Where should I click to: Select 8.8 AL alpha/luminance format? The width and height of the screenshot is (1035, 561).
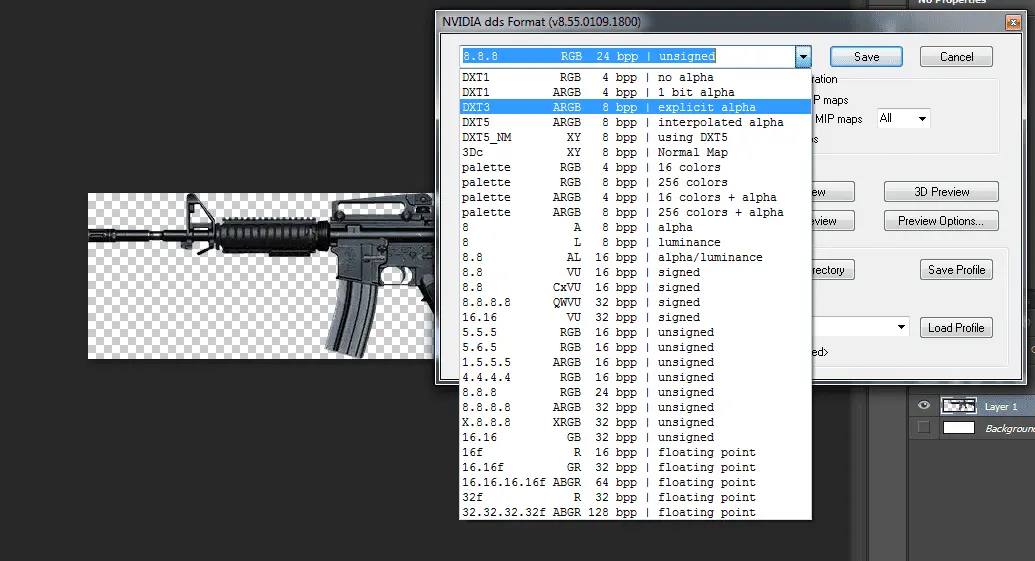click(x=635, y=257)
